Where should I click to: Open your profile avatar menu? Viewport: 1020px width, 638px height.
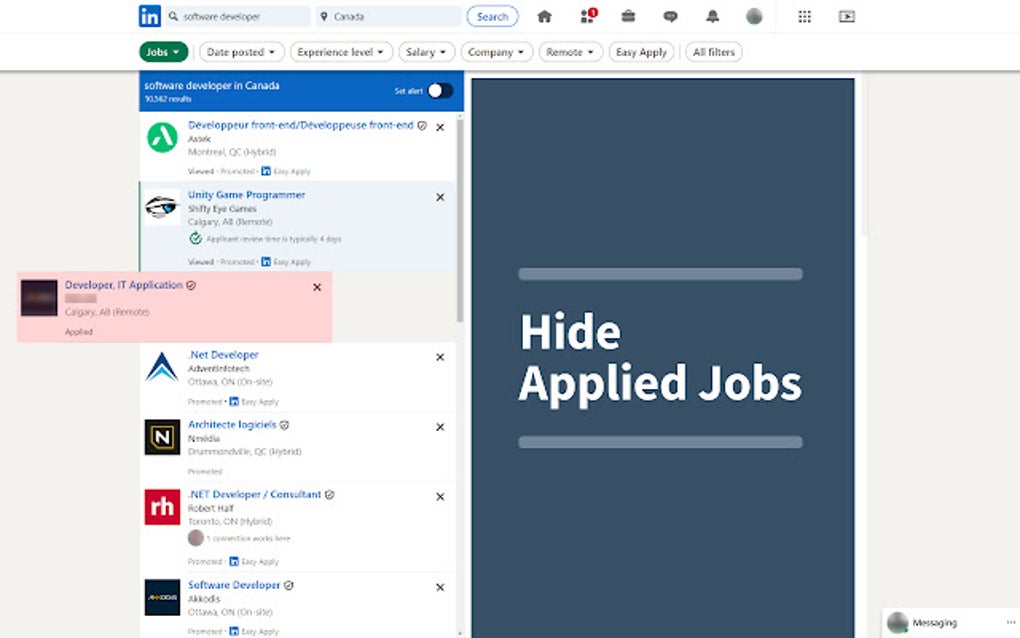[754, 16]
